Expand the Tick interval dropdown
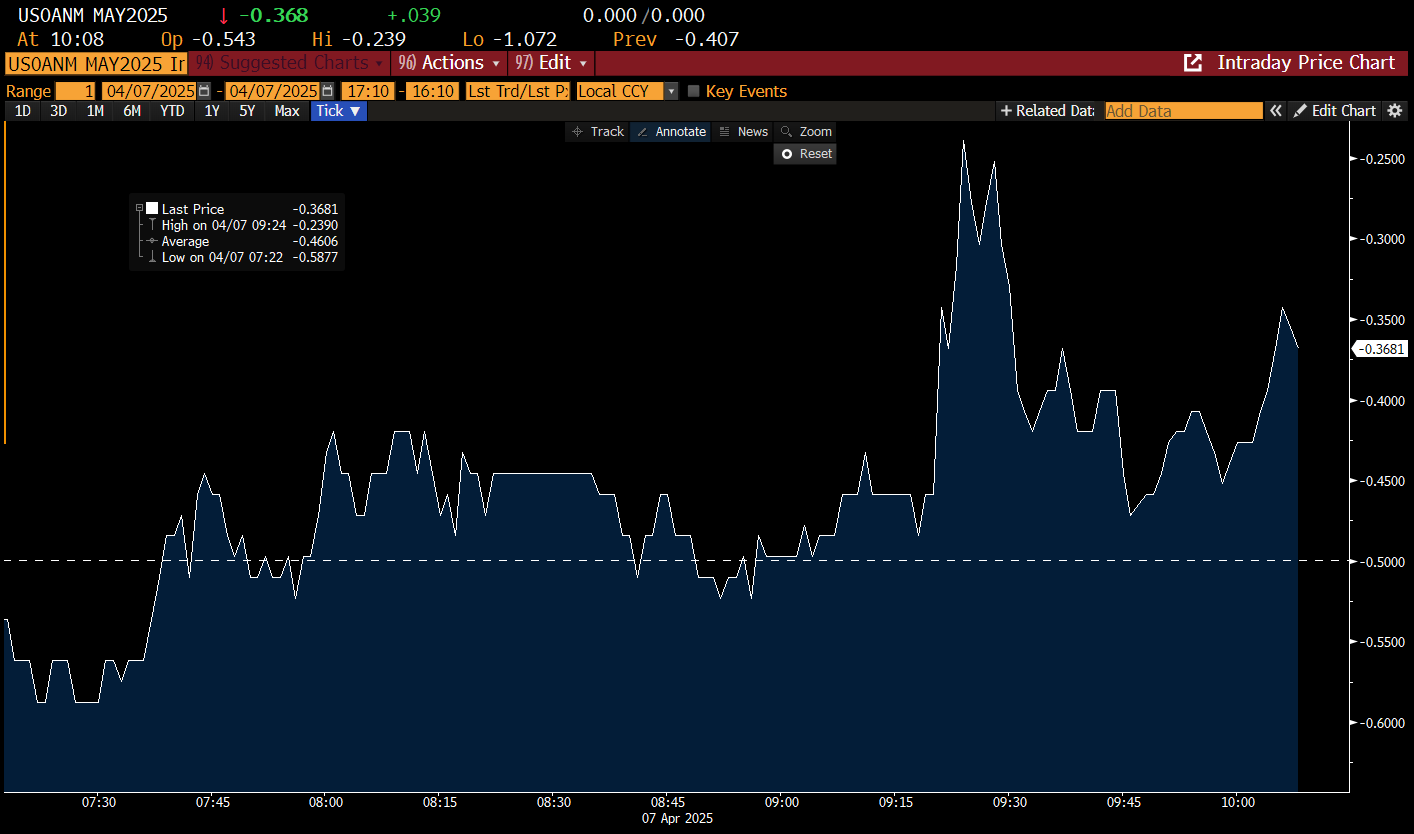1414x834 pixels. tap(338, 111)
